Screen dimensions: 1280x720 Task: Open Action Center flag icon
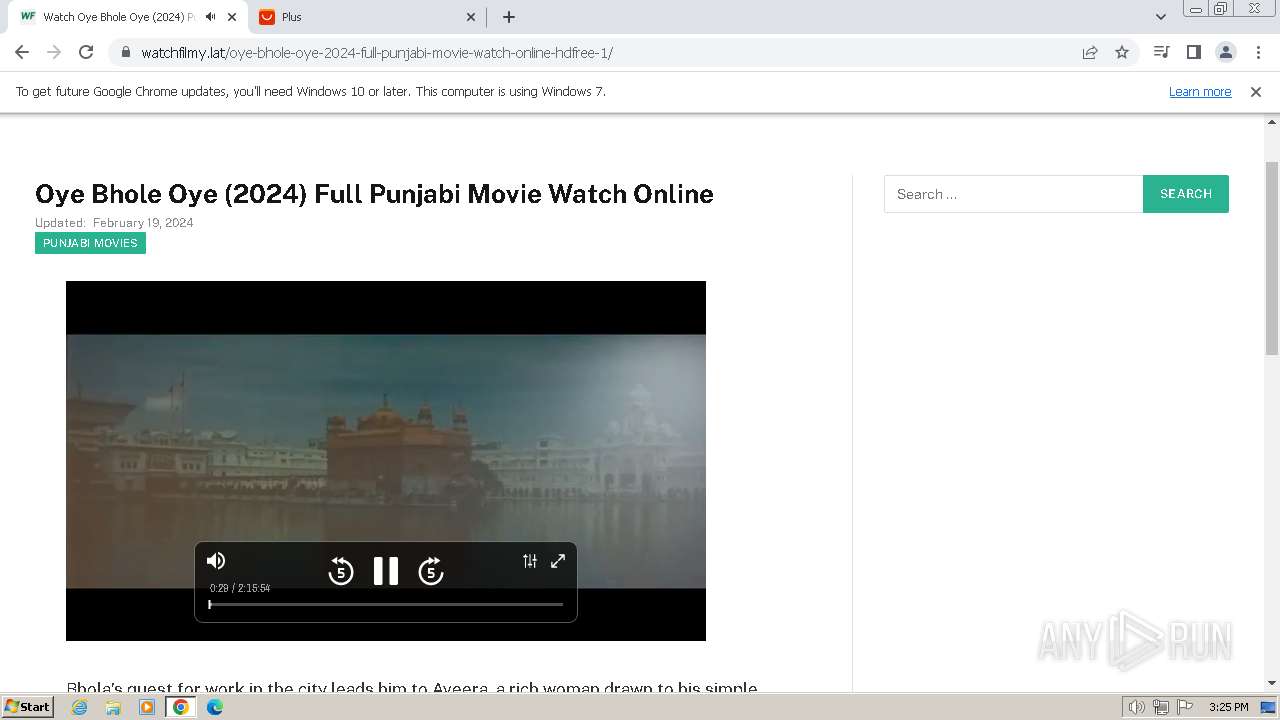click(x=1184, y=707)
